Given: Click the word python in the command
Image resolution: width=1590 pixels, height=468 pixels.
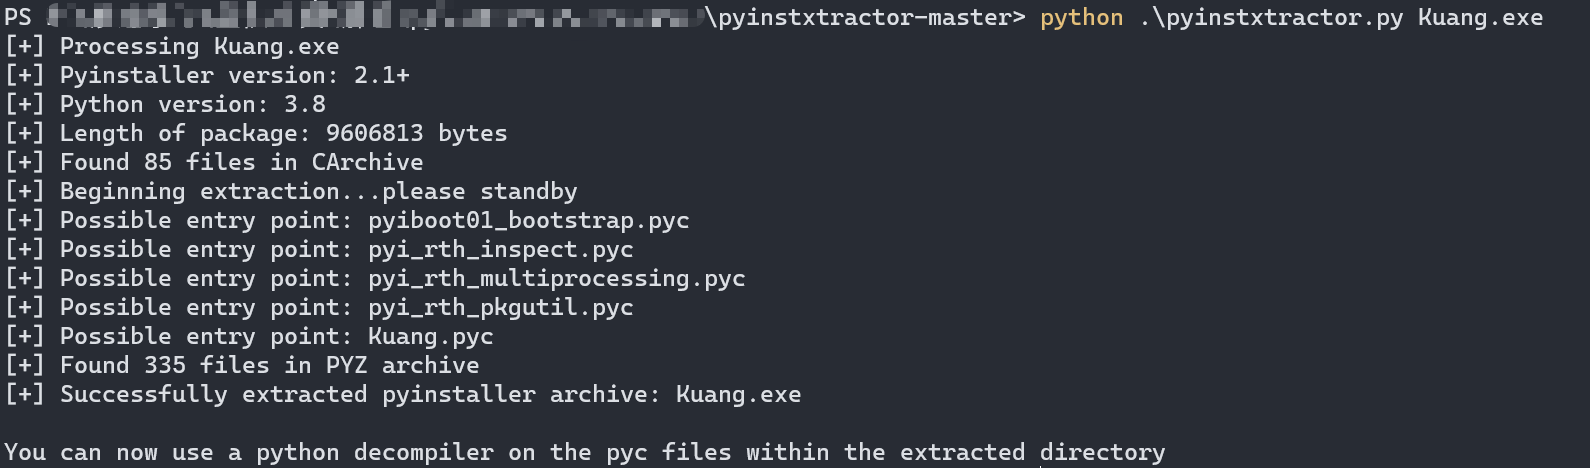Looking at the screenshot, I should pos(1081,18).
